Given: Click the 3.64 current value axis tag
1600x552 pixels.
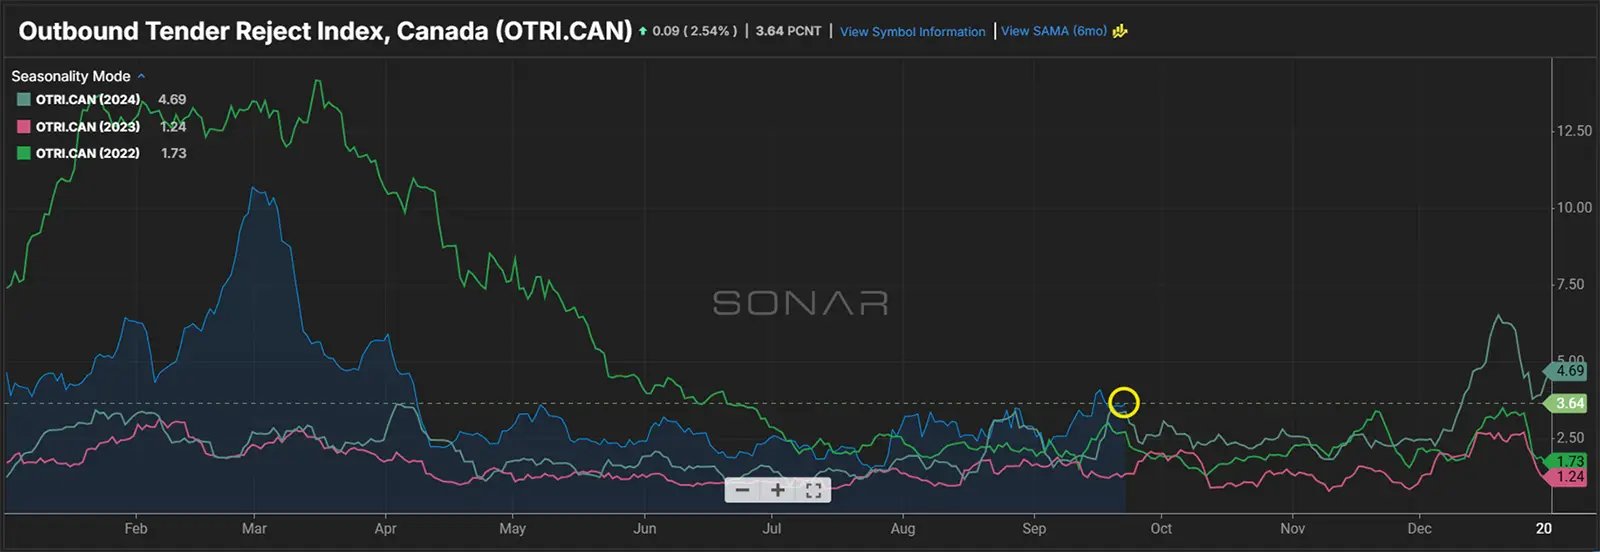Looking at the screenshot, I should point(1569,403).
